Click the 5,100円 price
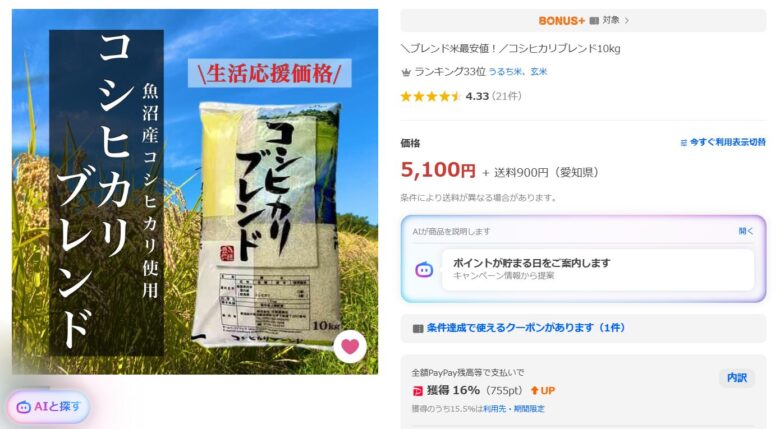 [438, 170]
